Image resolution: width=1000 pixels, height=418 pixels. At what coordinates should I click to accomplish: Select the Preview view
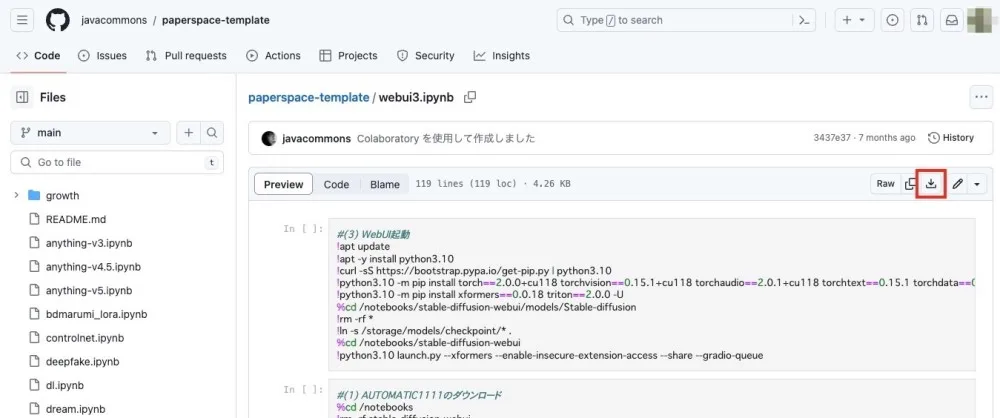tap(283, 184)
